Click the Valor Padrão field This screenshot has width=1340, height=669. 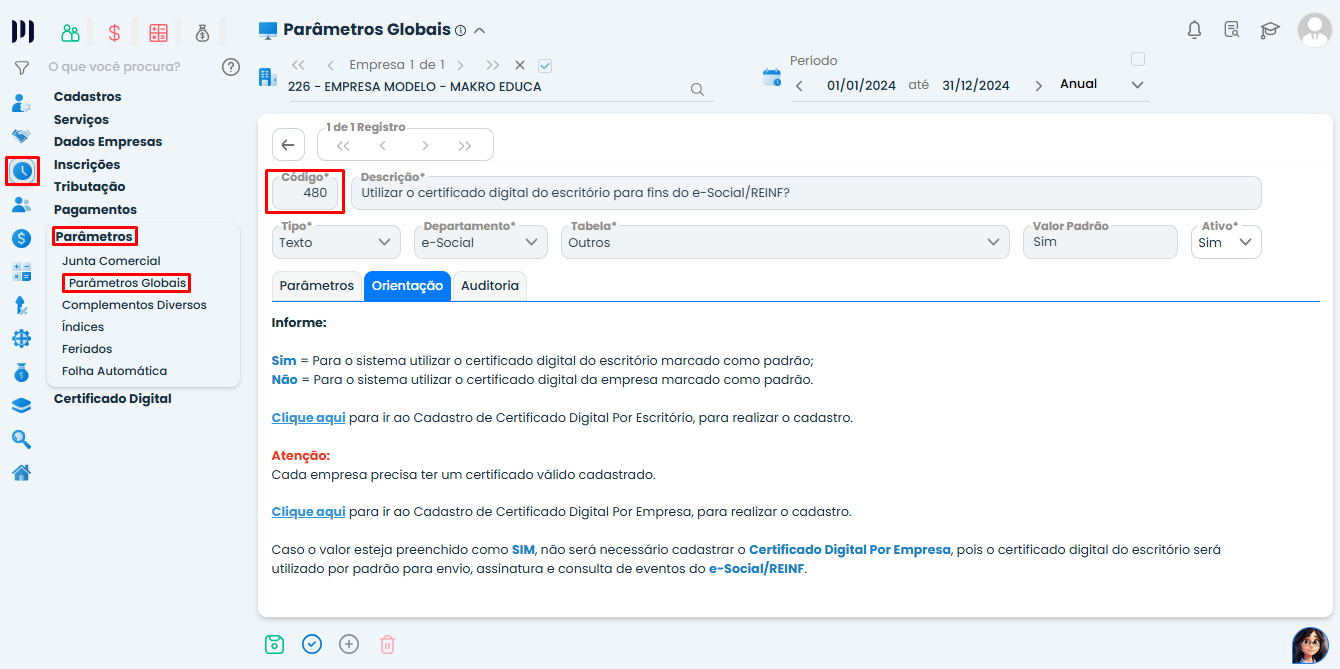[1100, 242]
